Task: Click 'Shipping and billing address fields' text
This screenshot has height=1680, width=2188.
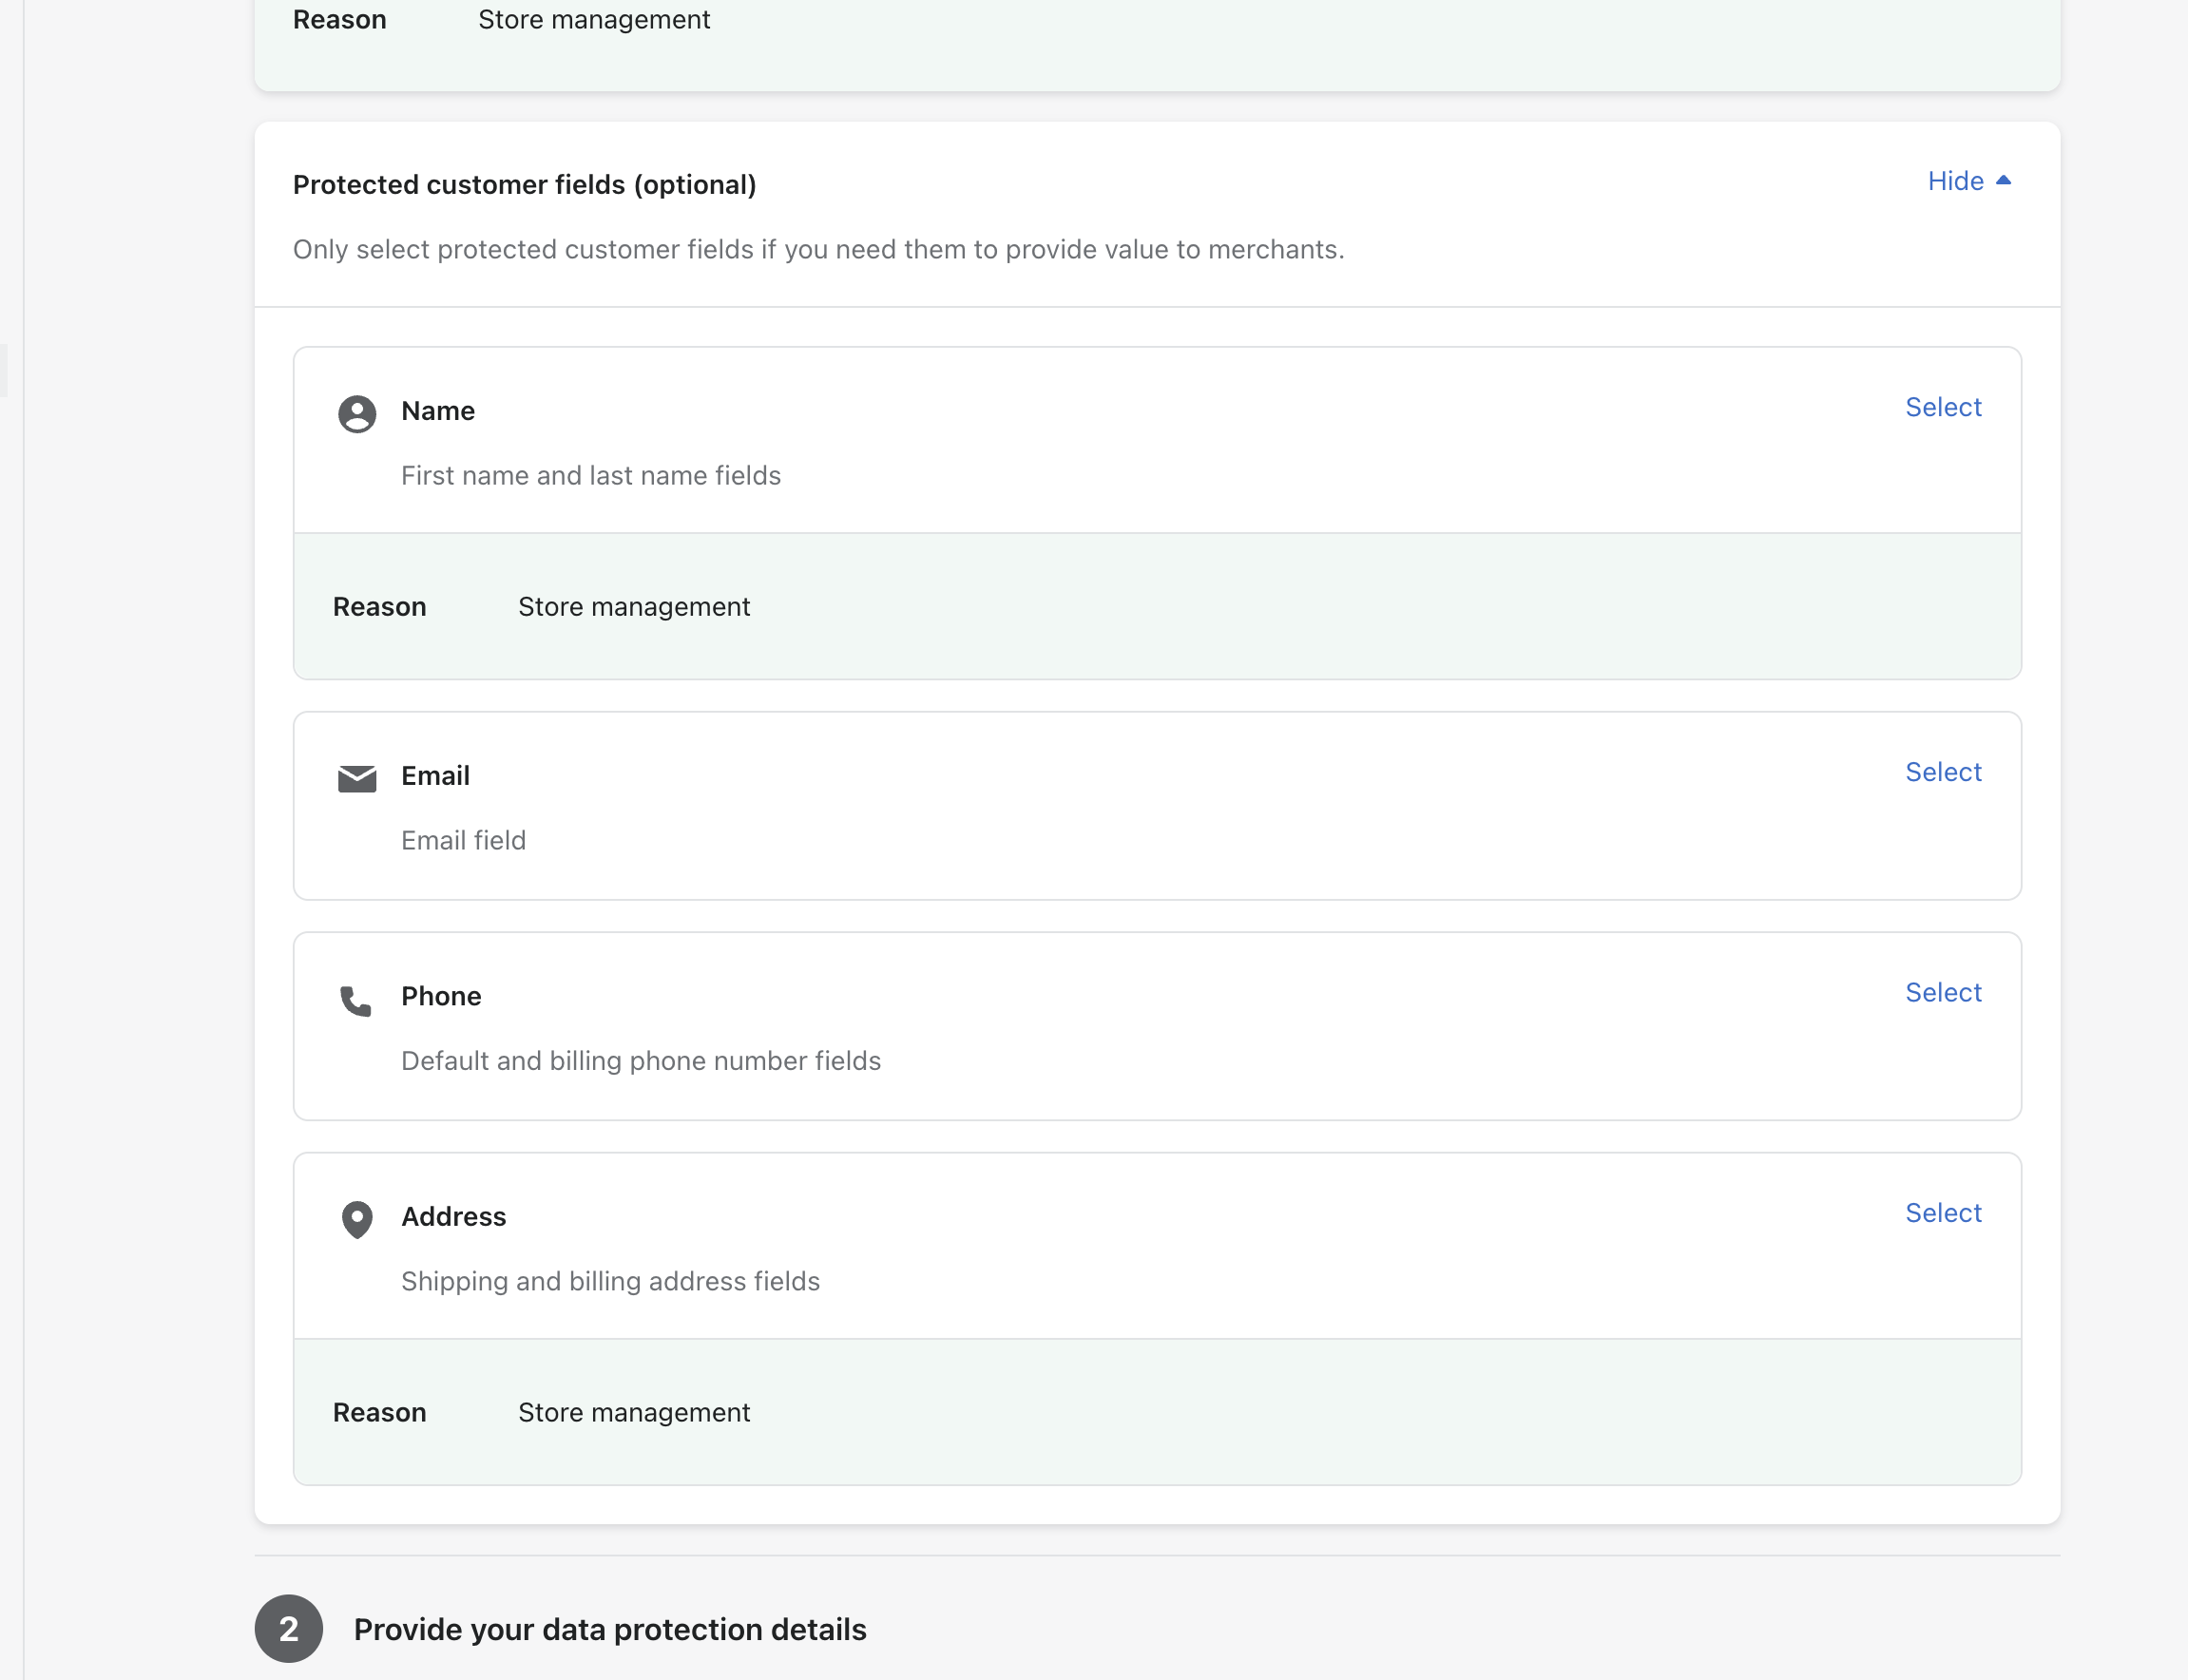Action: tap(610, 1281)
